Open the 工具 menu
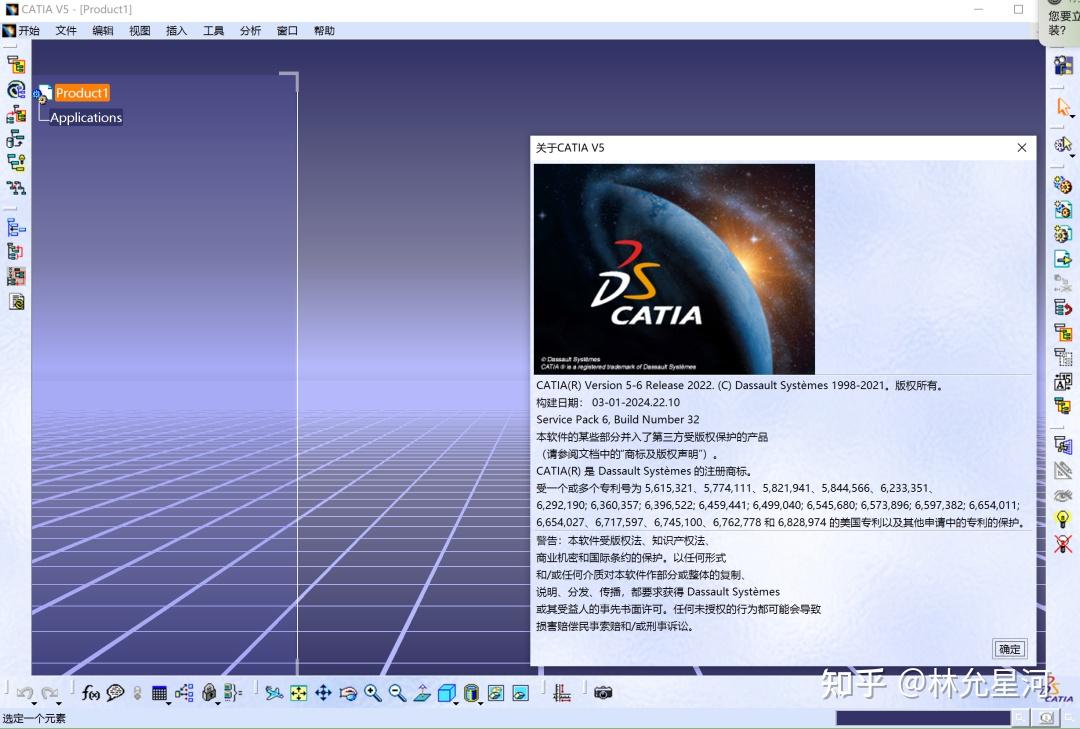Screen dimensions: 1080x729 pyautogui.click(x=212, y=30)
